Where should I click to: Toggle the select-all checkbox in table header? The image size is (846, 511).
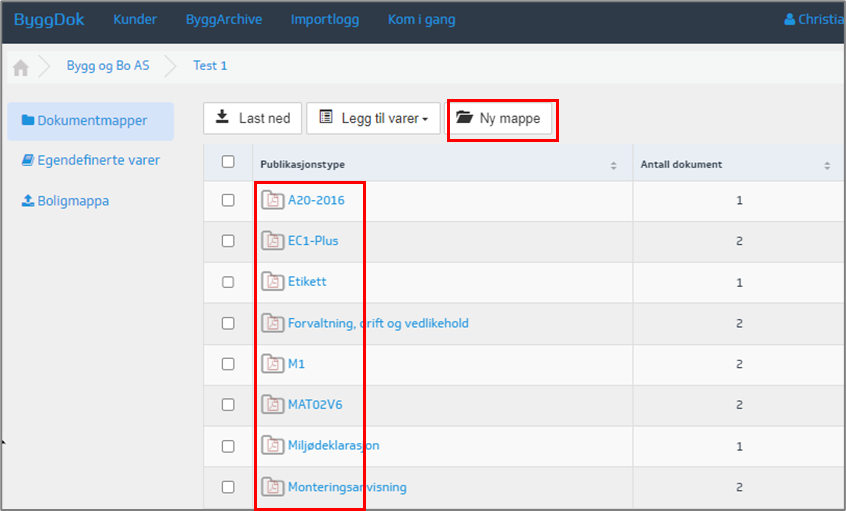coord(228,162)
